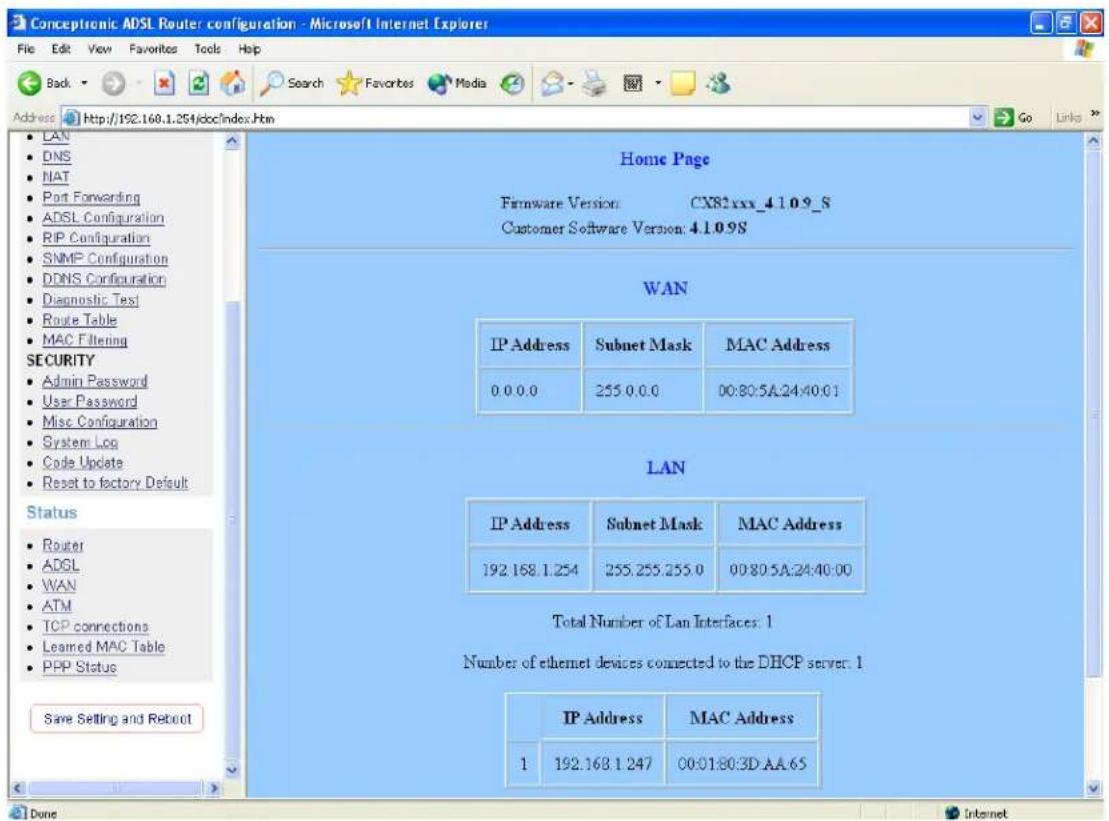Refresh the page with the green arrows icon
Screen dimensions: 1109x821
[199, 83]
